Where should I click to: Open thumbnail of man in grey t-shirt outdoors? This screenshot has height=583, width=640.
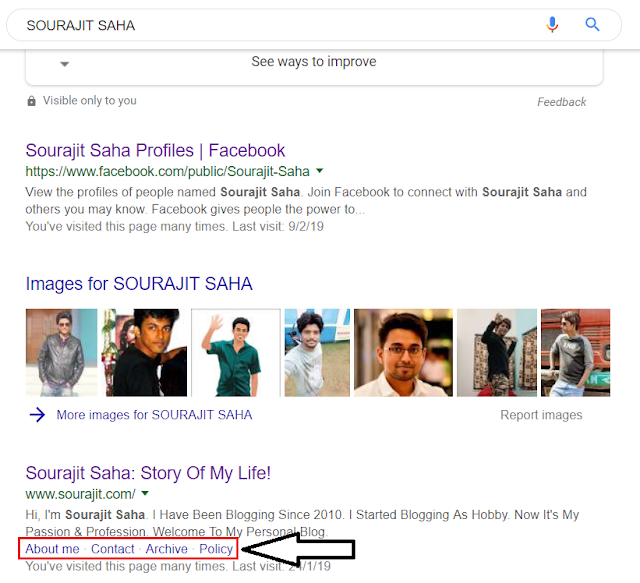coord(317,353)
